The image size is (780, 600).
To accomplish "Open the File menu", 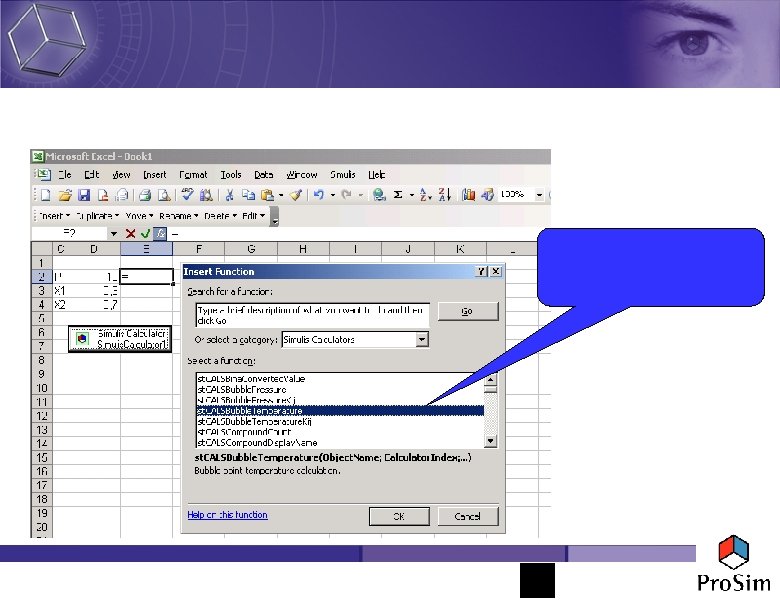I will (x=65, y=175).
